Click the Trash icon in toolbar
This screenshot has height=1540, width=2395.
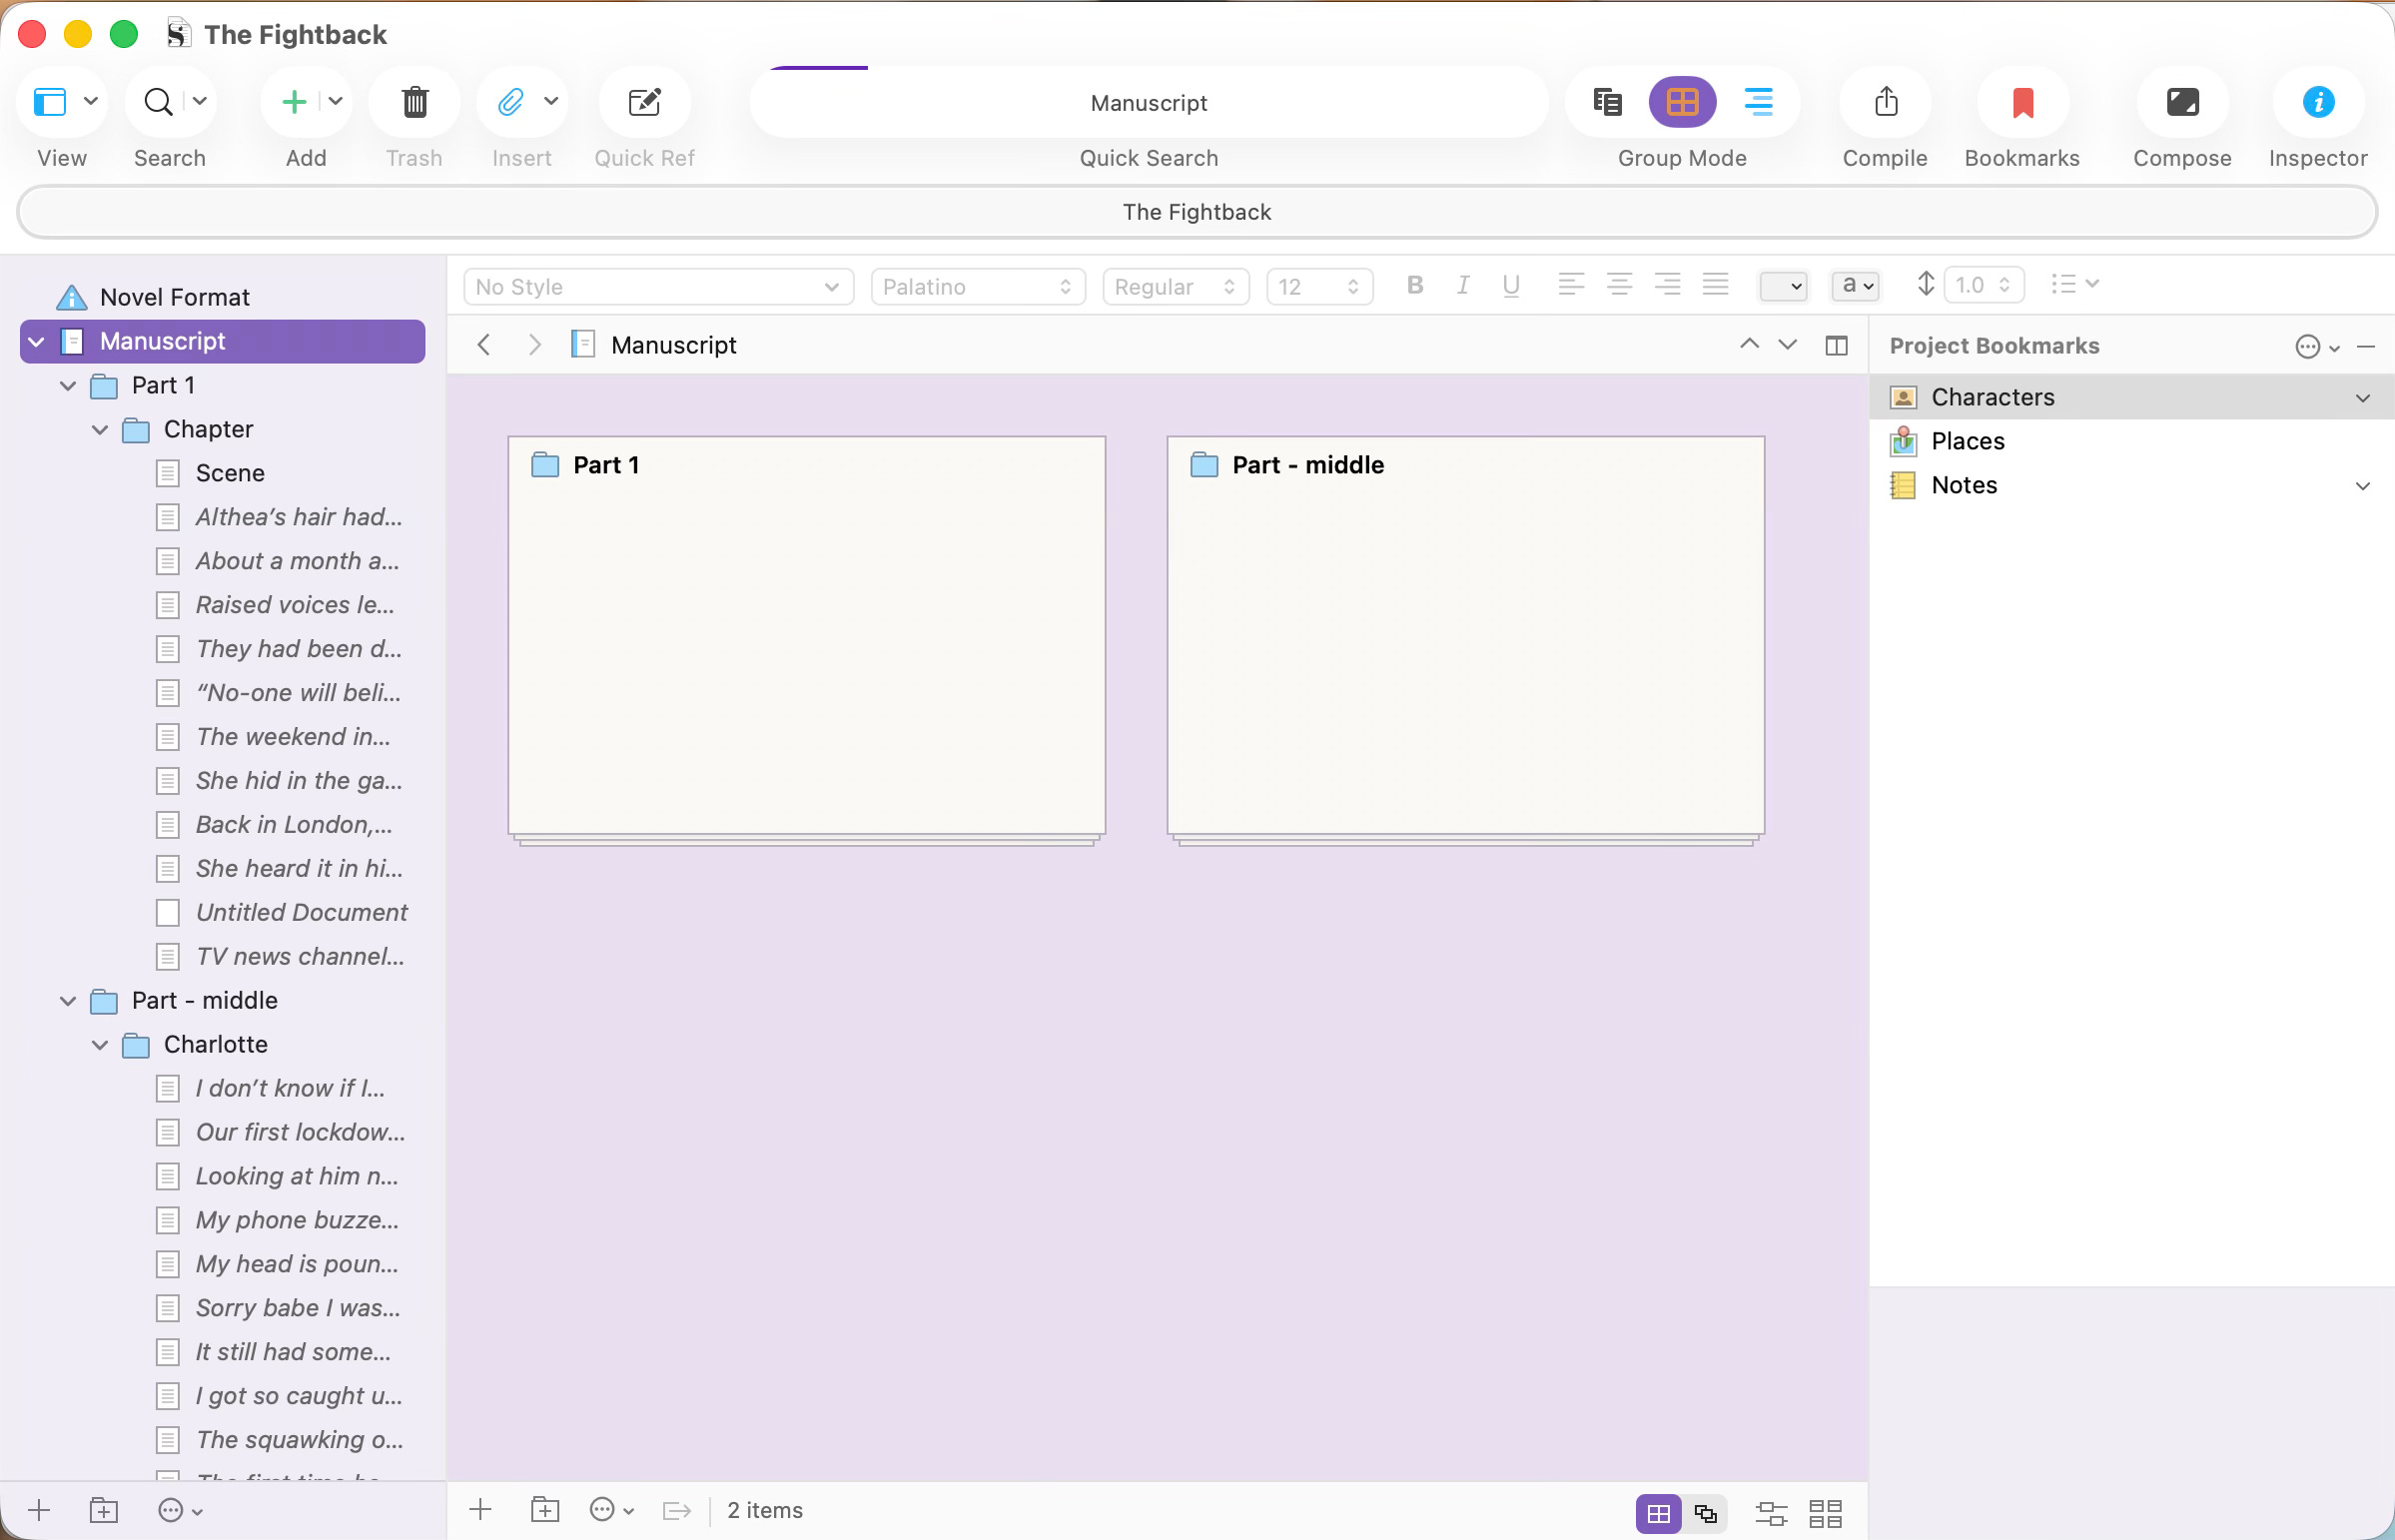tap(414, 103)
